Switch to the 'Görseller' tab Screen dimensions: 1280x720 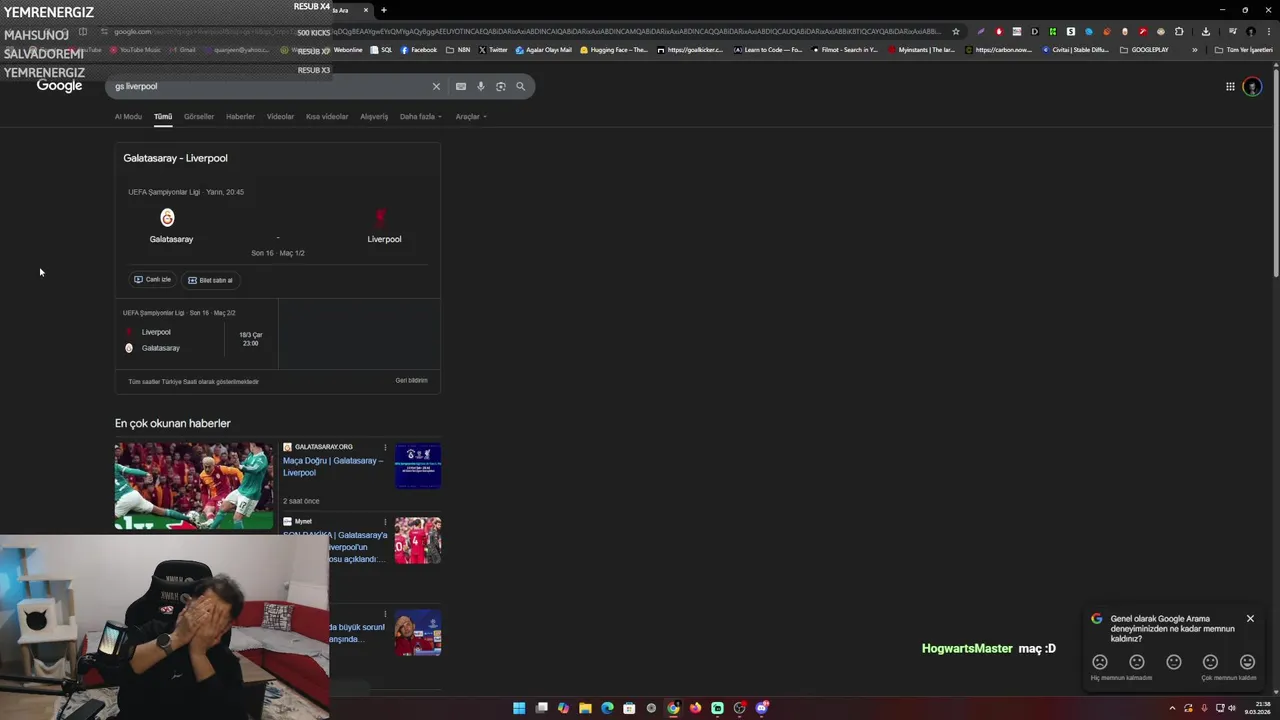pyautogui.click(x=199, y=117)
